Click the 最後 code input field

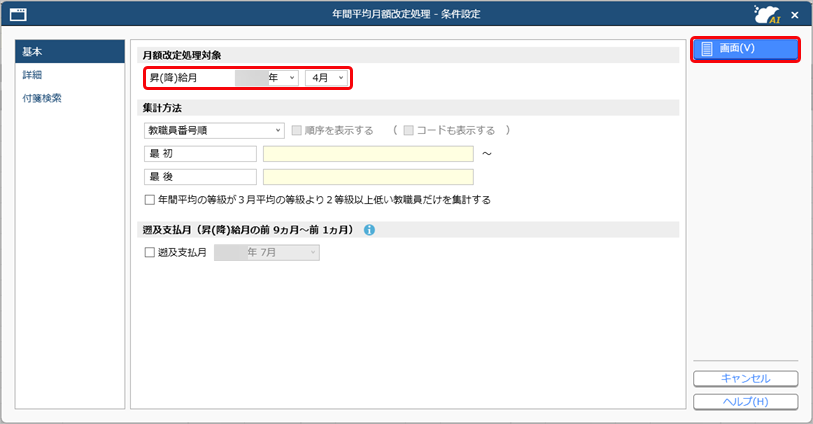pyautogui.click(x=200, y=177)
